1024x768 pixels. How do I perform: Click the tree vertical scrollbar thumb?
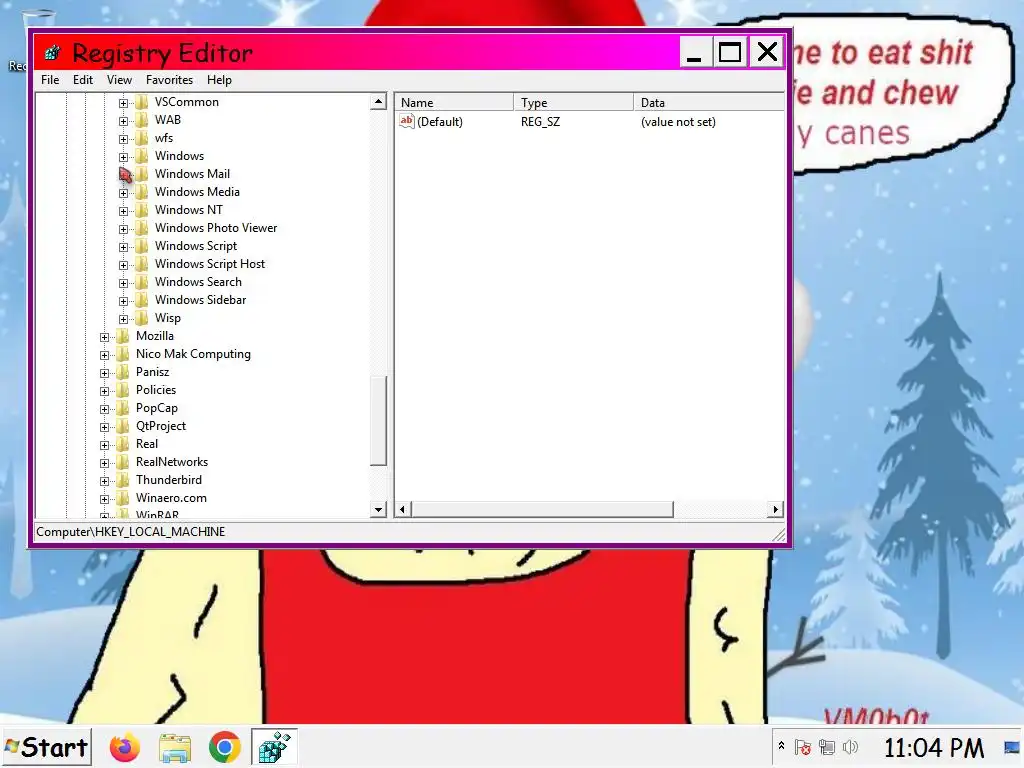378,421
